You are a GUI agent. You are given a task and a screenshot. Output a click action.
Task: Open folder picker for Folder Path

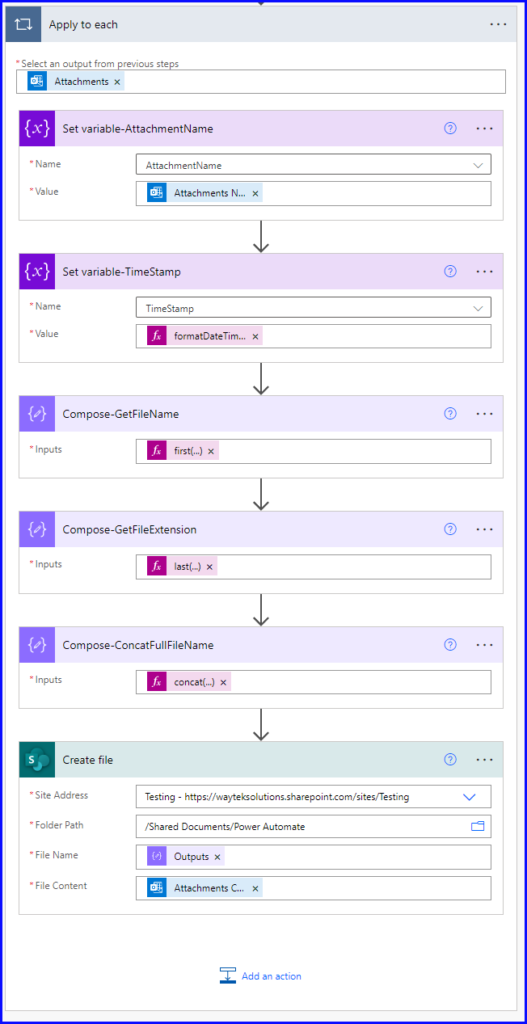(x=477, y=826)
